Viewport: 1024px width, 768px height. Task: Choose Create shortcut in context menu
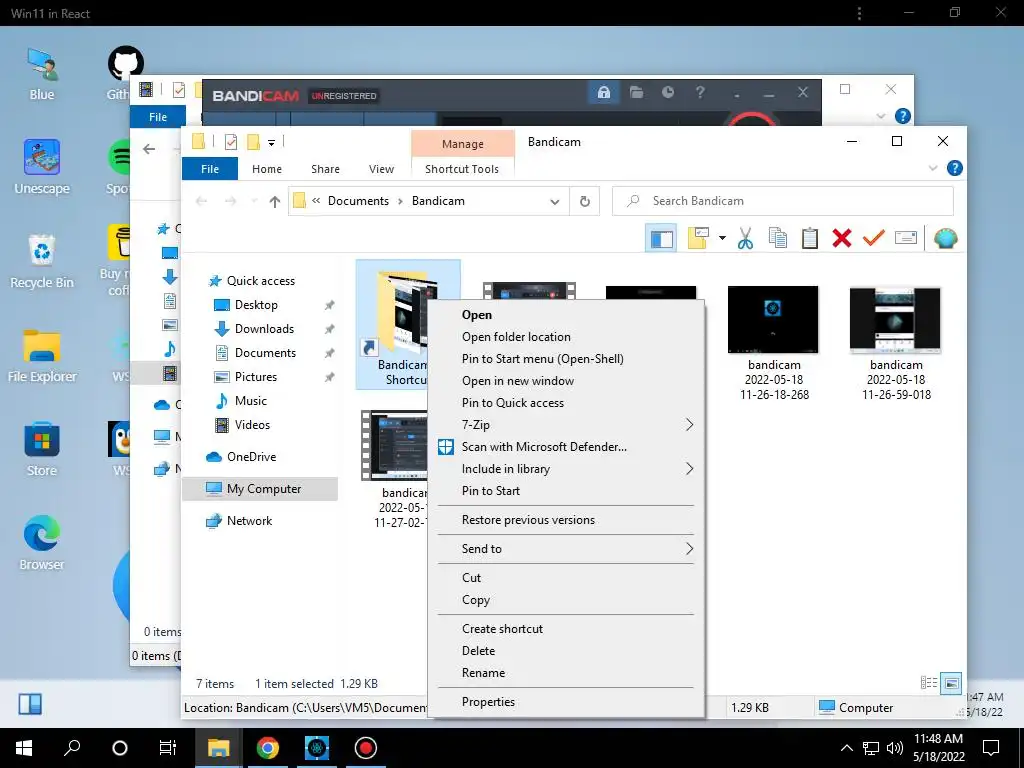[x=566, y=629]
